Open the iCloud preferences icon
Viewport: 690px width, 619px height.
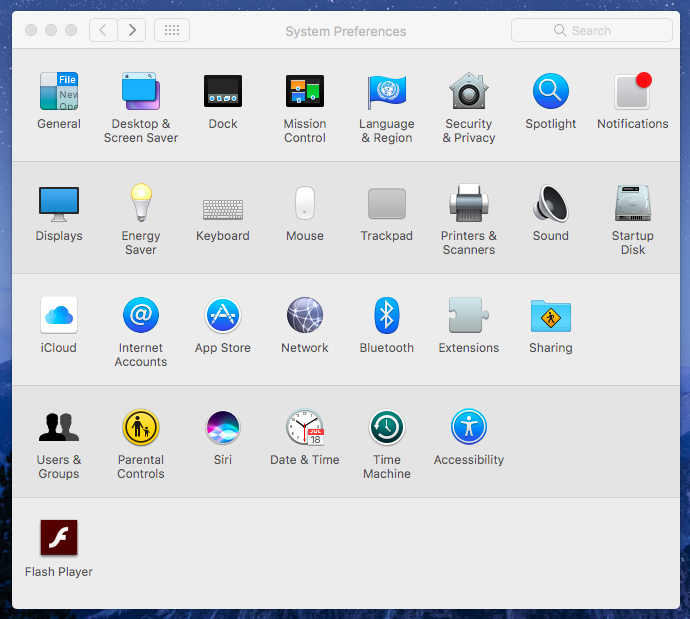coord(59,315)
